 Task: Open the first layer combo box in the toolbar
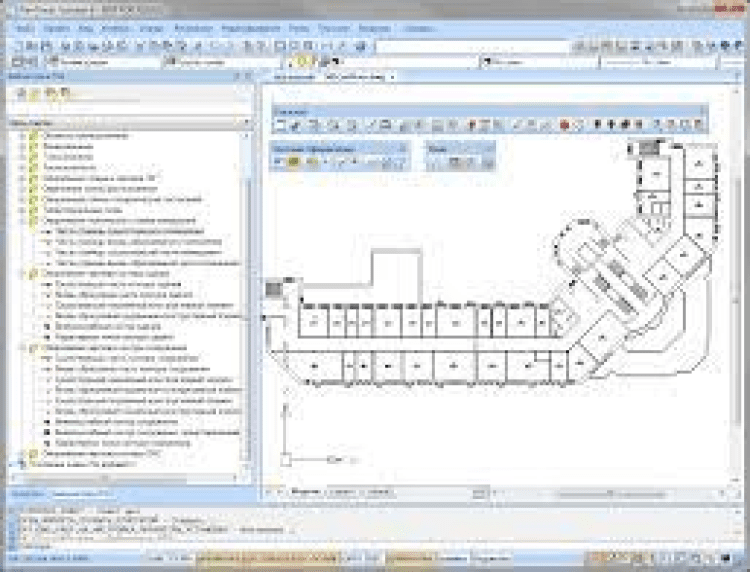(103, 62)
